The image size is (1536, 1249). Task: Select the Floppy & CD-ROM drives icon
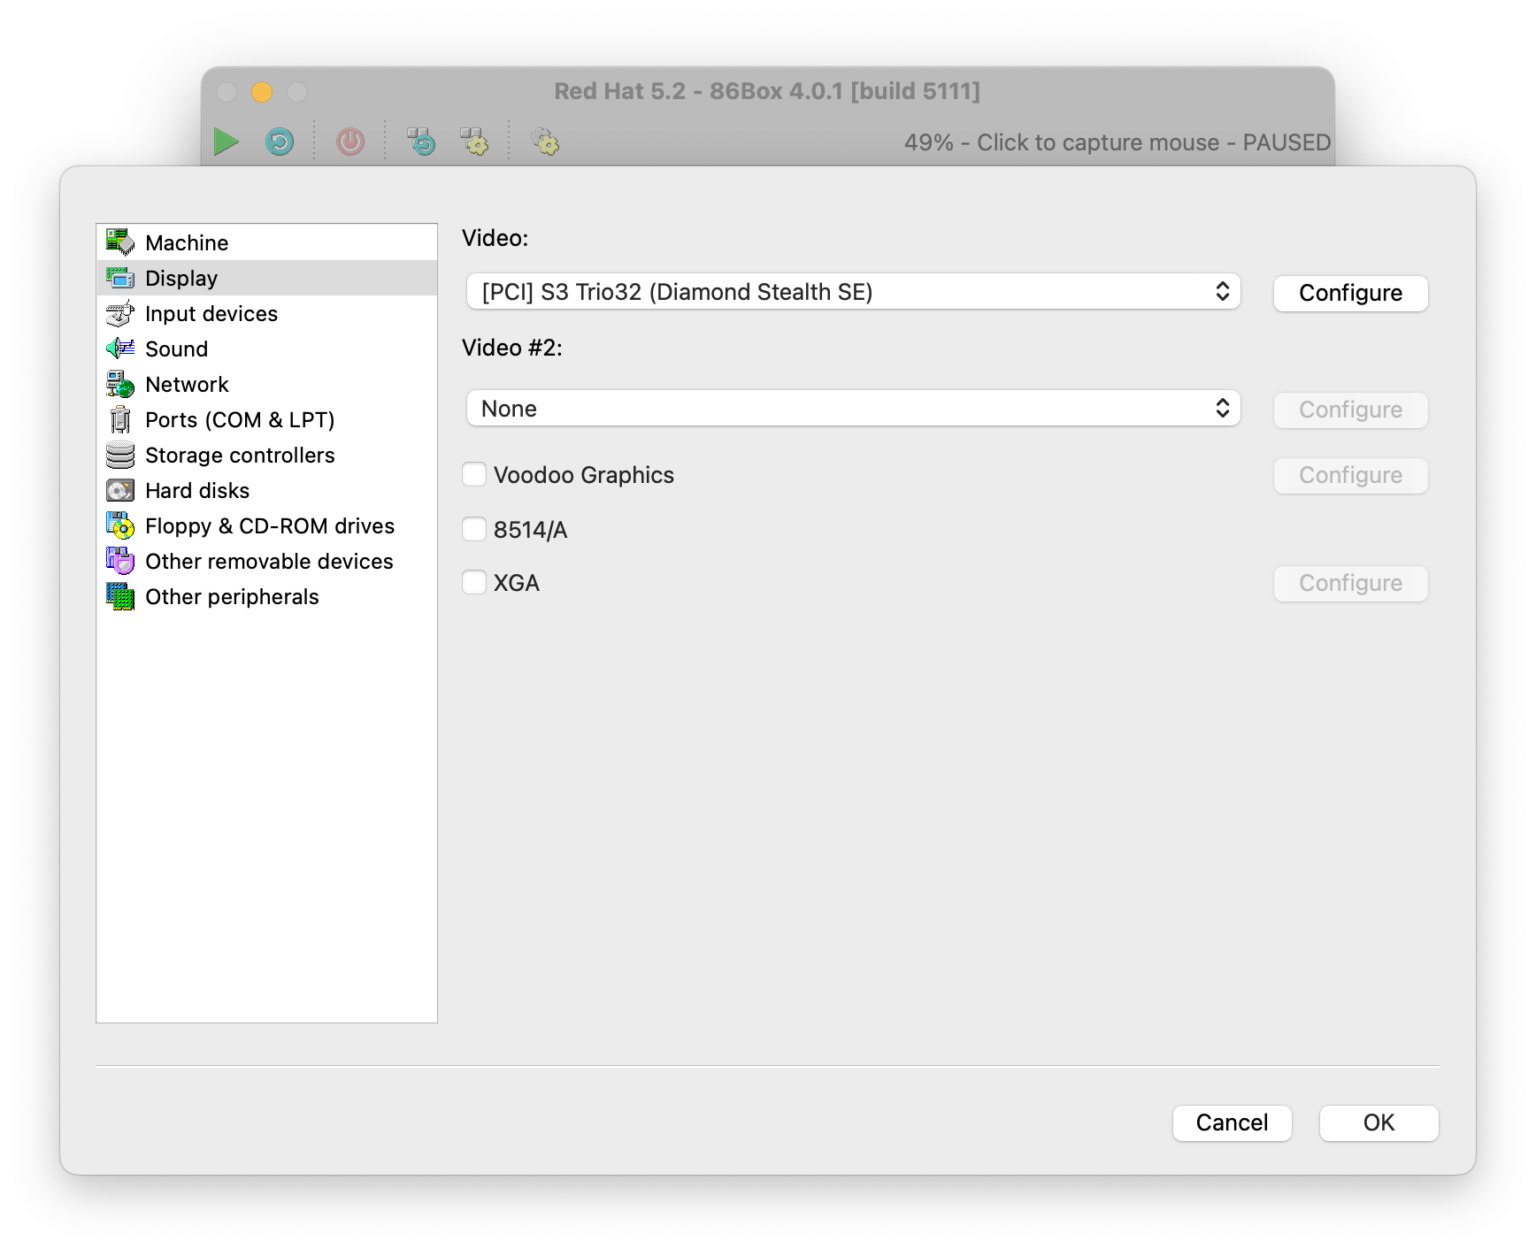click(x=120, y=525)
